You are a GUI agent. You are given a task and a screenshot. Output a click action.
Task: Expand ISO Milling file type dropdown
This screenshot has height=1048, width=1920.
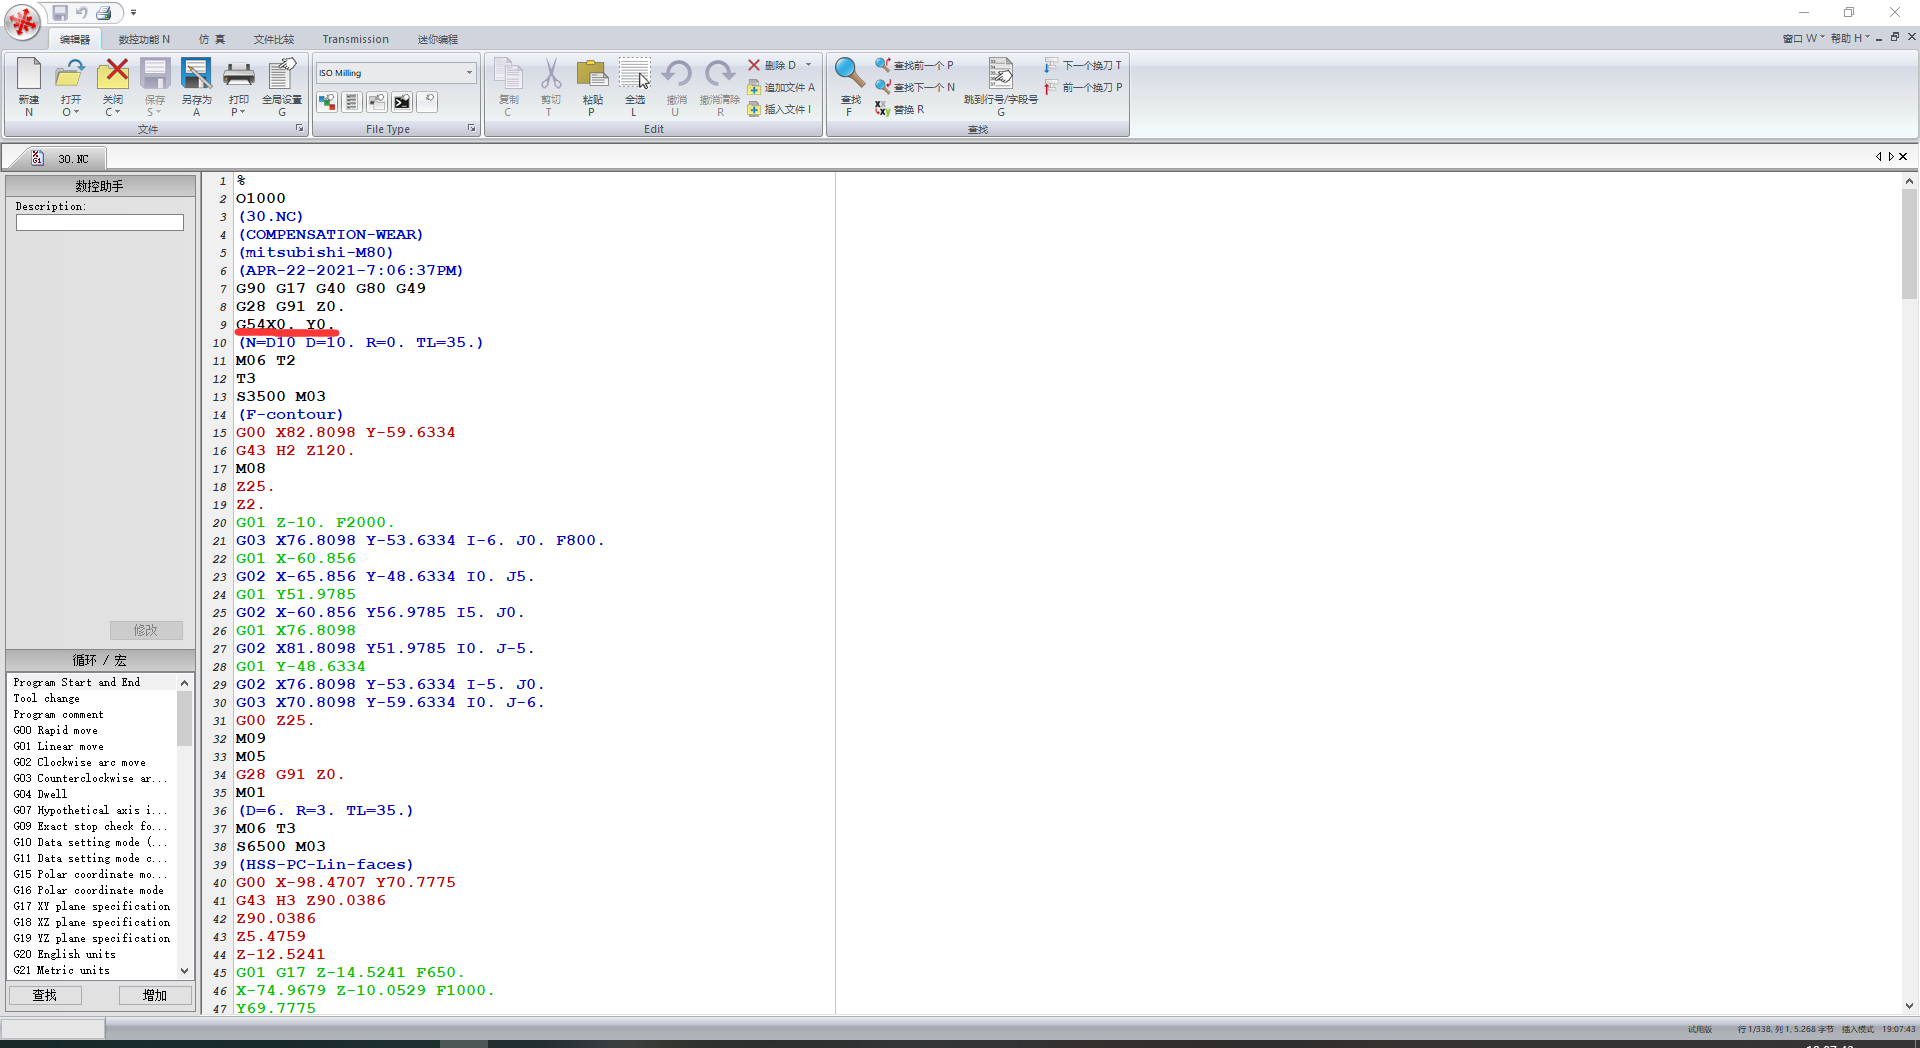tap(469, 72)
